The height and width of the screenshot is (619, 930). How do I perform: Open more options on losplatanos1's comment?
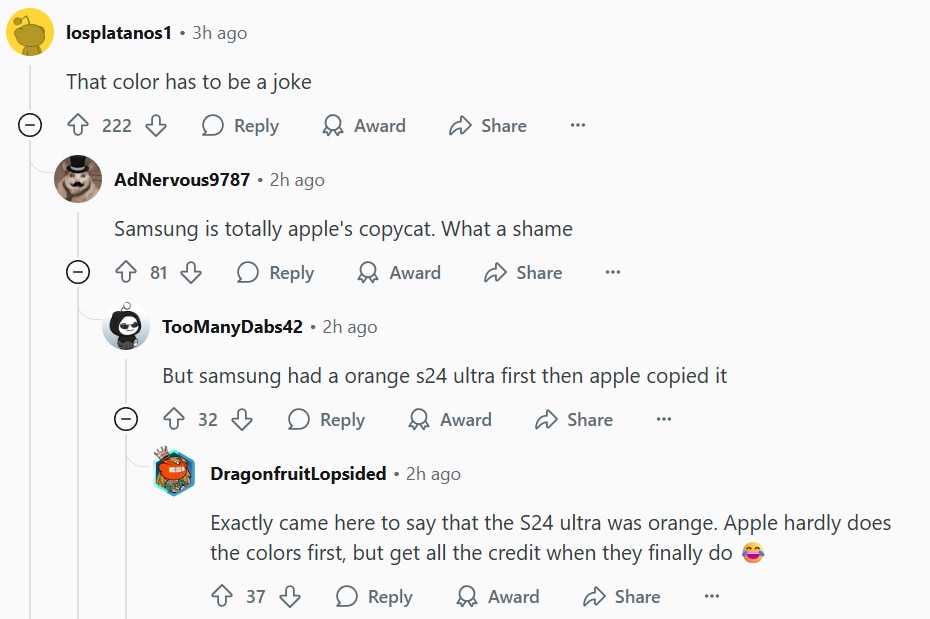point(577,126)
